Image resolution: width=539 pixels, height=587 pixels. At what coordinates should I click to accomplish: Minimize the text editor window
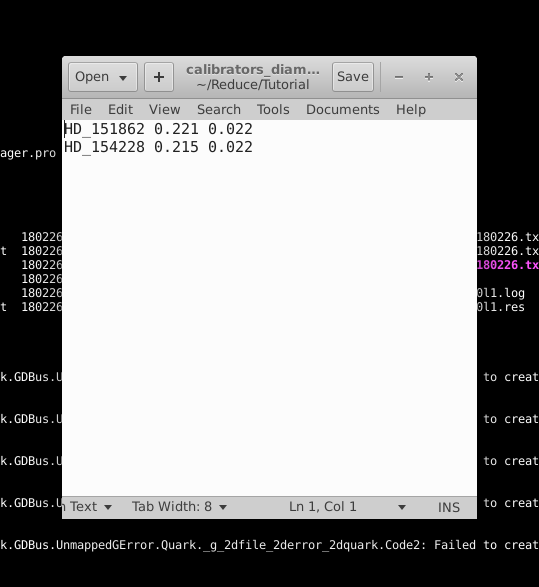[399, 77]
